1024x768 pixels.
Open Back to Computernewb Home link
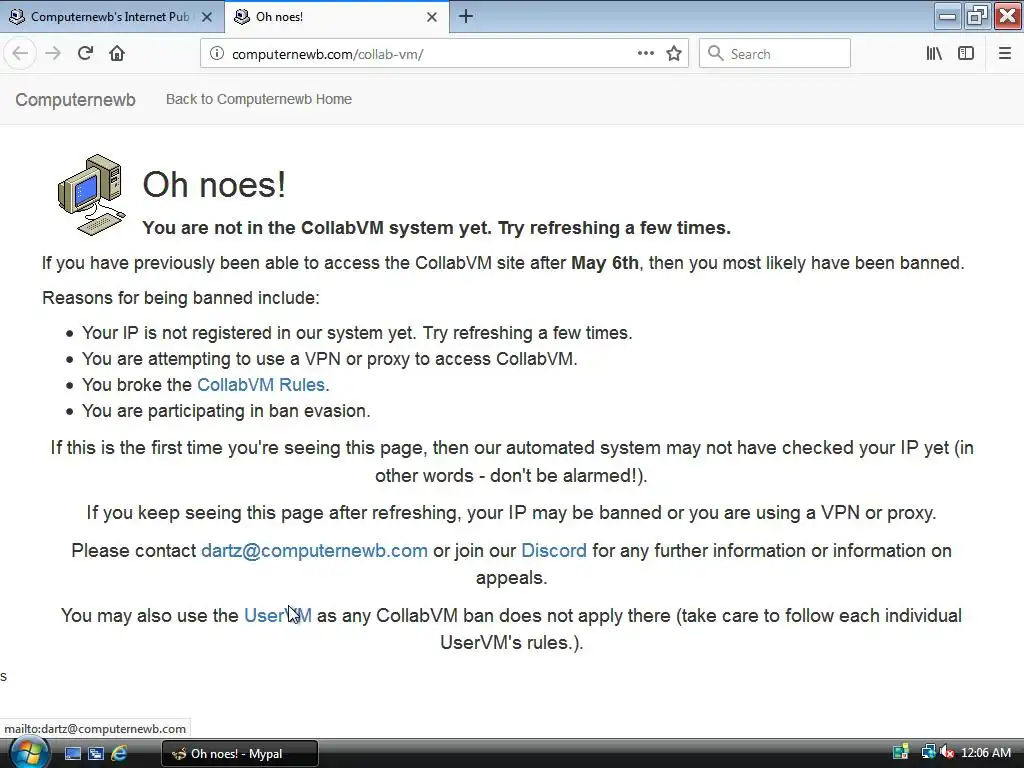259,99
